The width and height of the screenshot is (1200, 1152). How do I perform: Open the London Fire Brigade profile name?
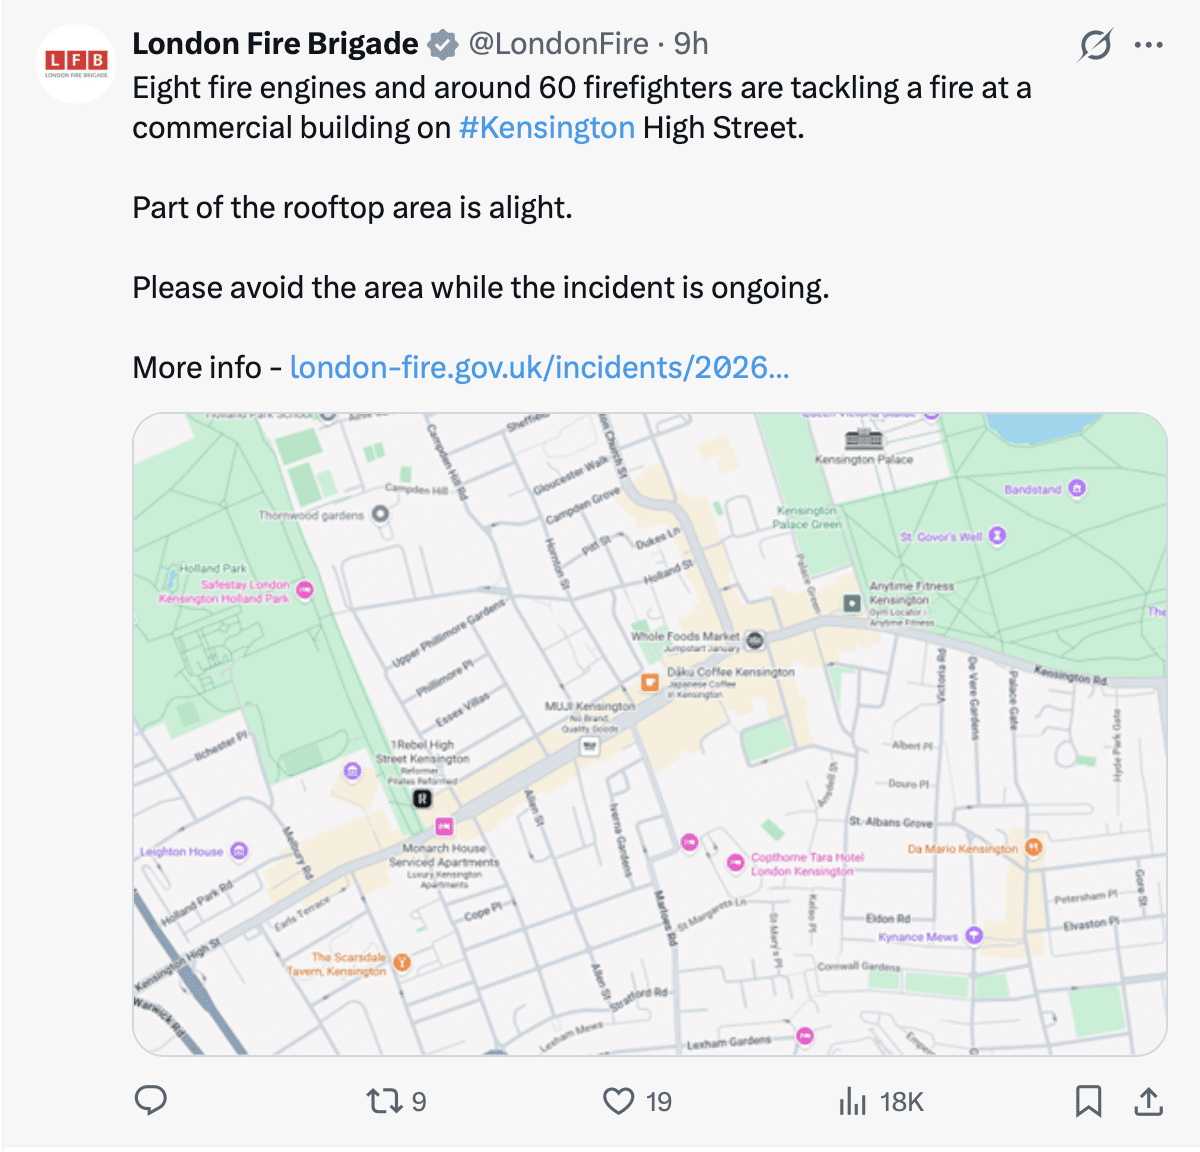pyautogui.click(x=275, y=44)
